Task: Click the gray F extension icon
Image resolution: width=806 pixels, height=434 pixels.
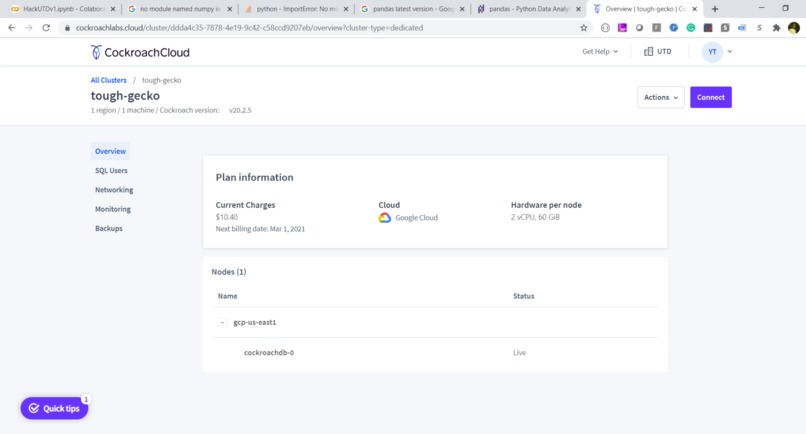Action: pos(656,28)
